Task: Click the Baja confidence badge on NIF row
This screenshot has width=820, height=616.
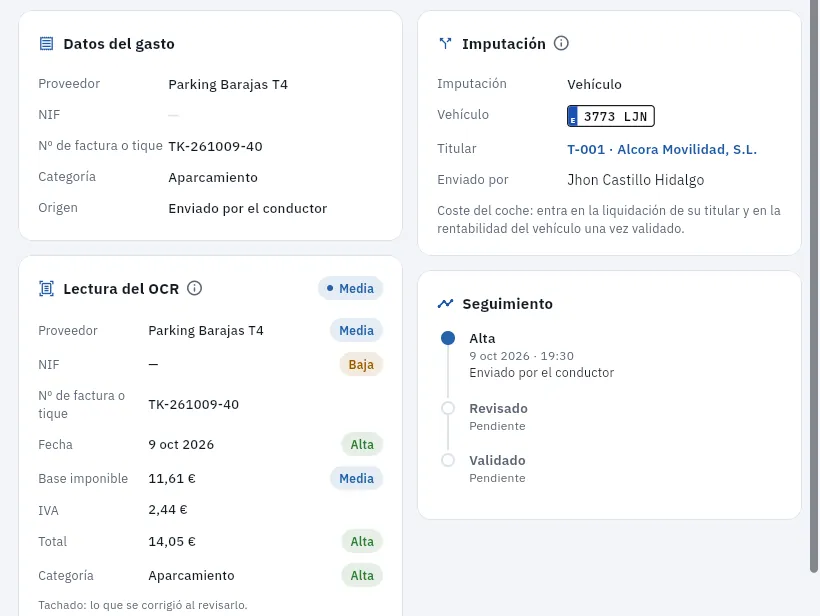Action: coord(361,364)
